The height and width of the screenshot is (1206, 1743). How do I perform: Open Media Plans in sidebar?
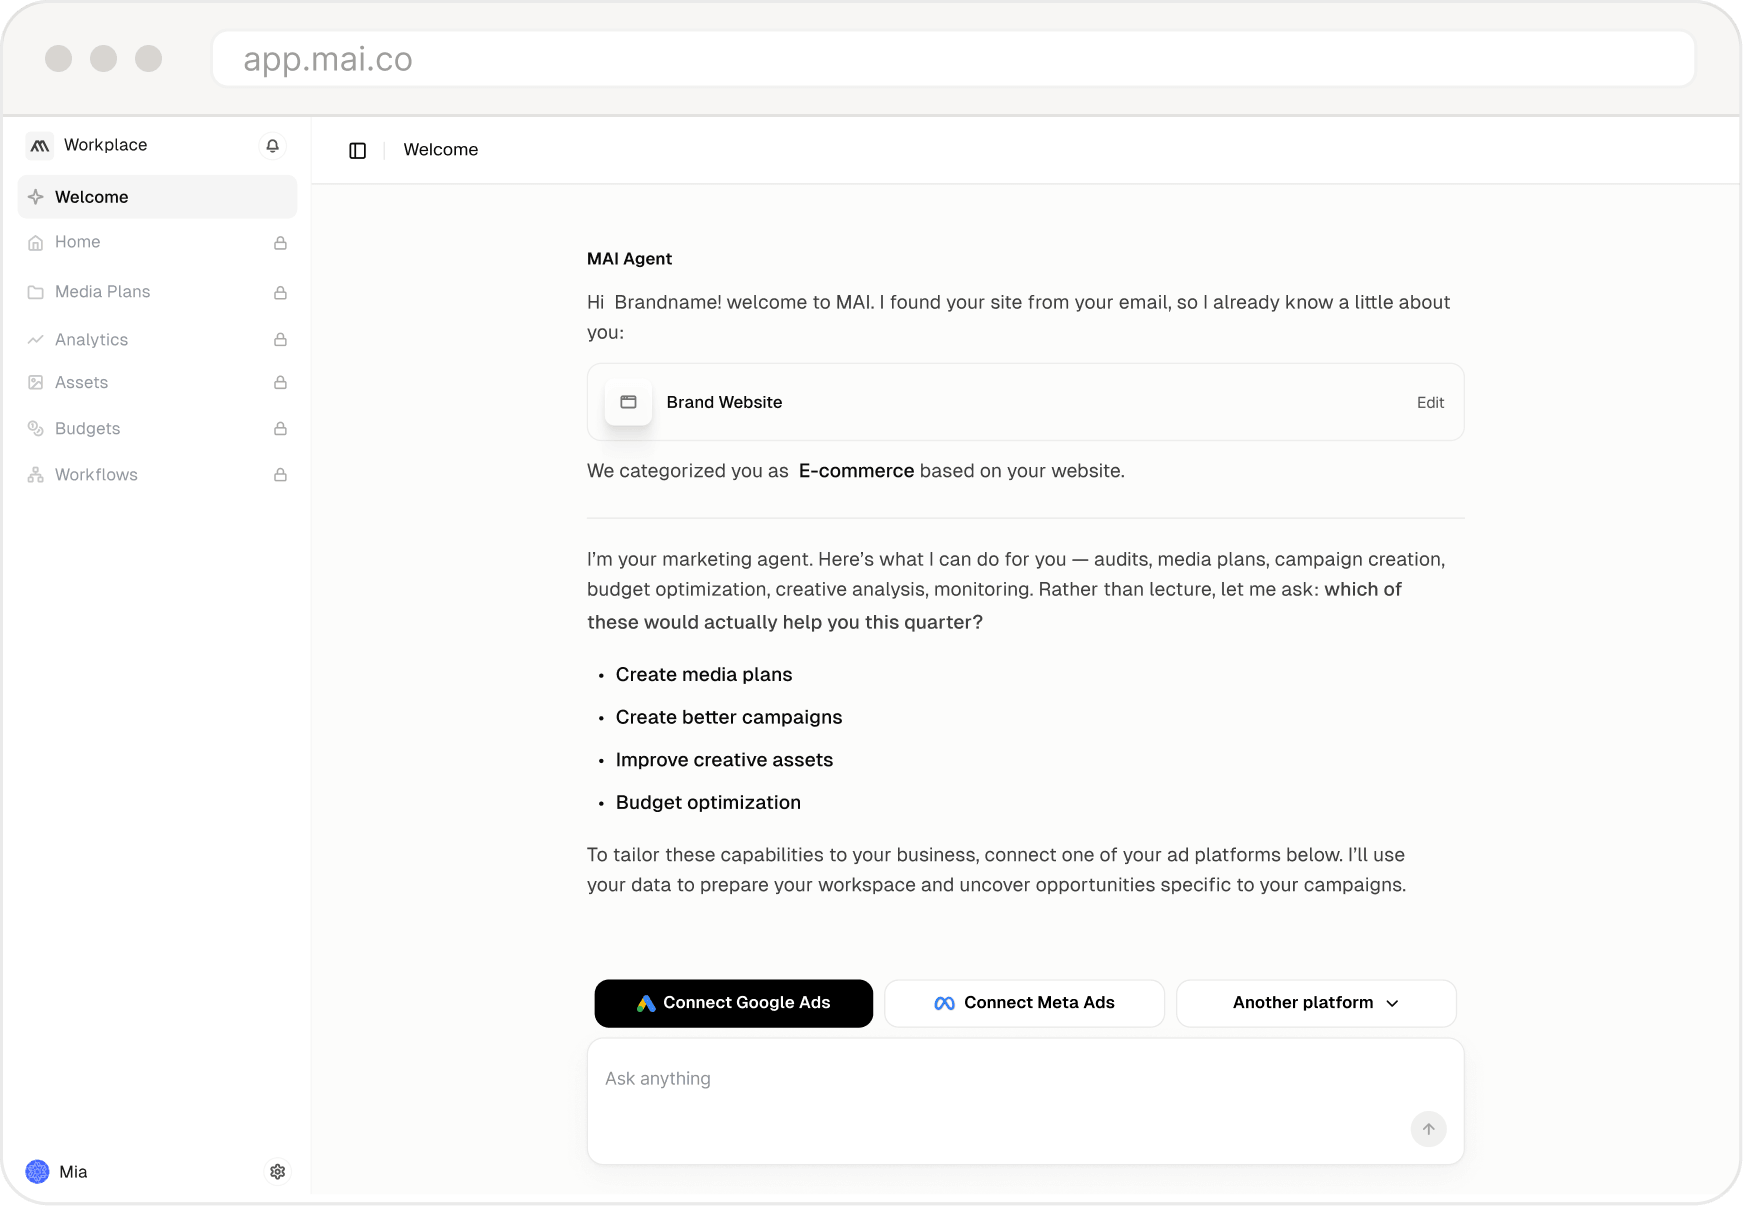coord(157,292)
